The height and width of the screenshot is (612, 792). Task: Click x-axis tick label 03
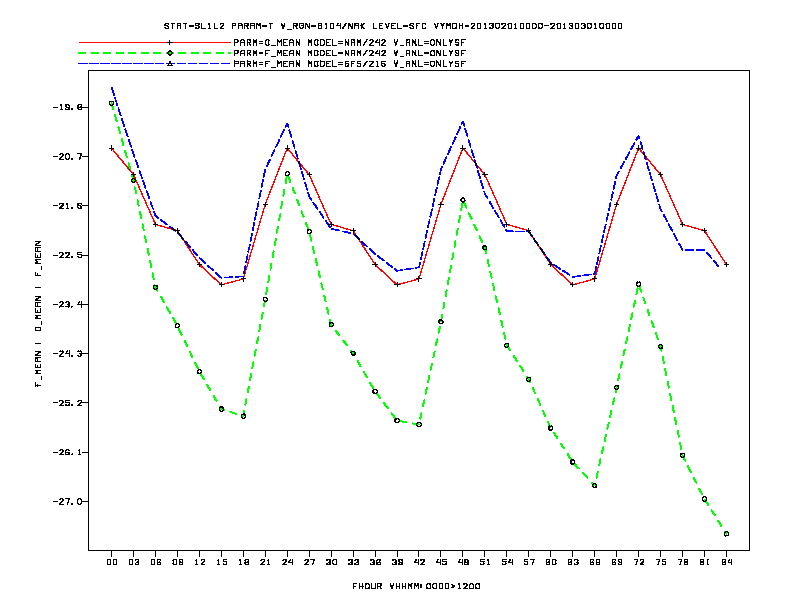click(133, 562)
